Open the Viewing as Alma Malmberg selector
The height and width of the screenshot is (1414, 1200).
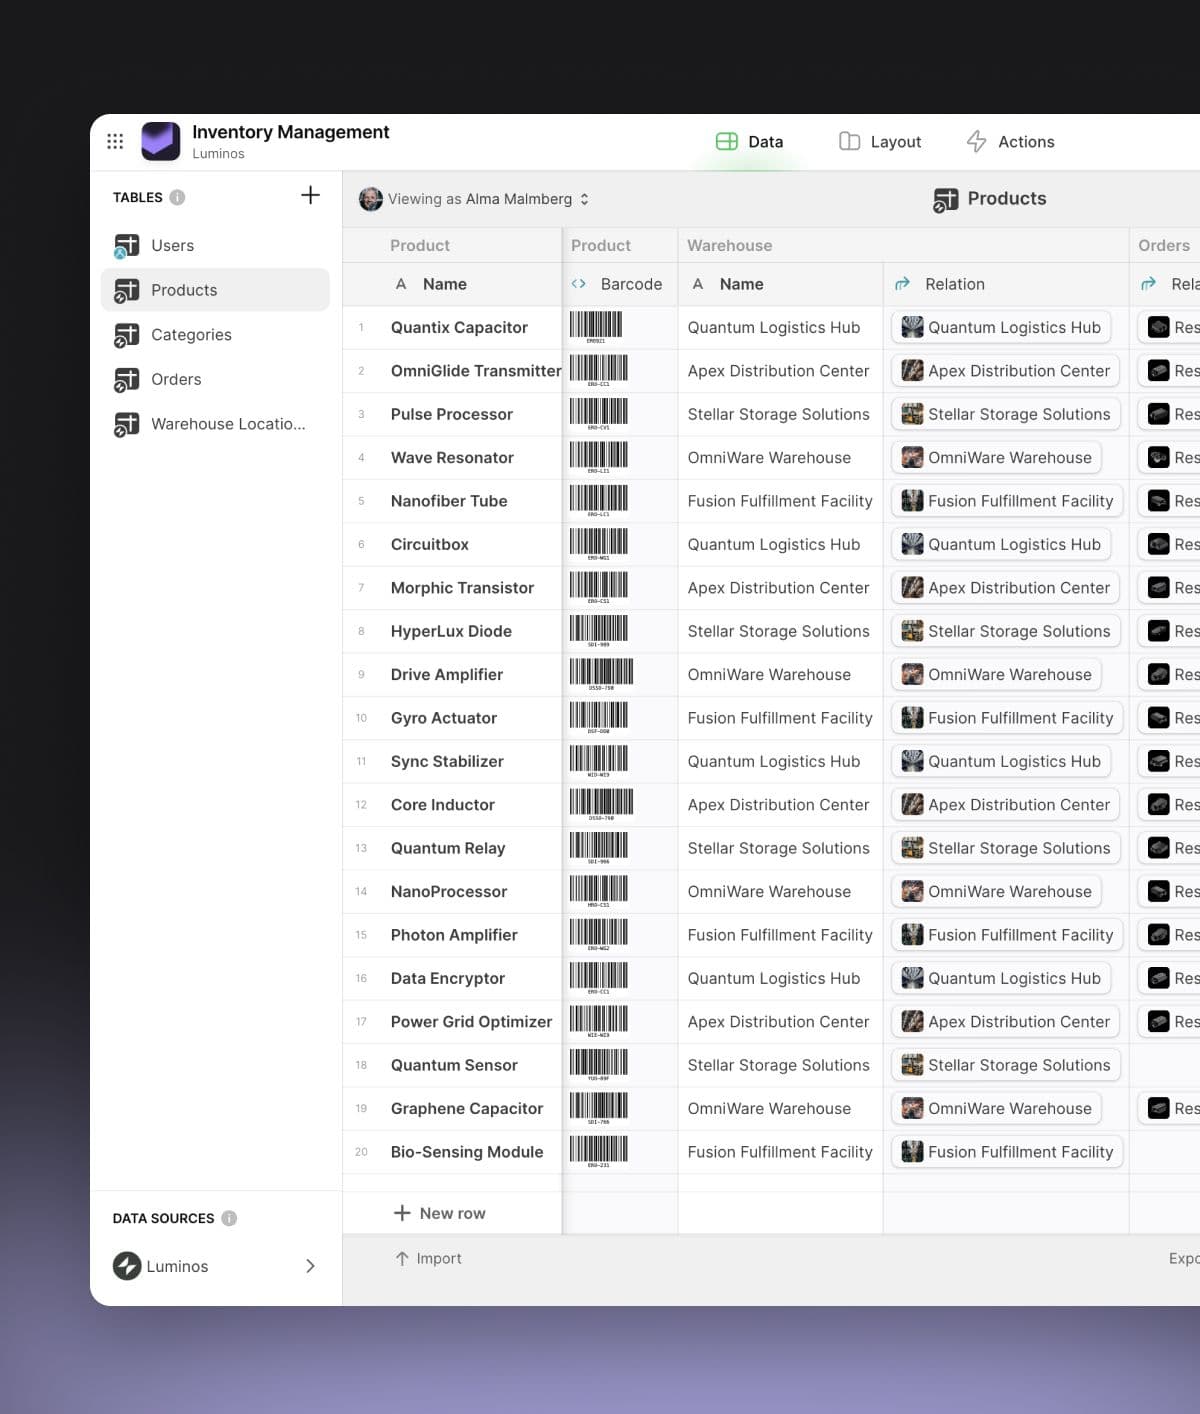click(482, 199)
